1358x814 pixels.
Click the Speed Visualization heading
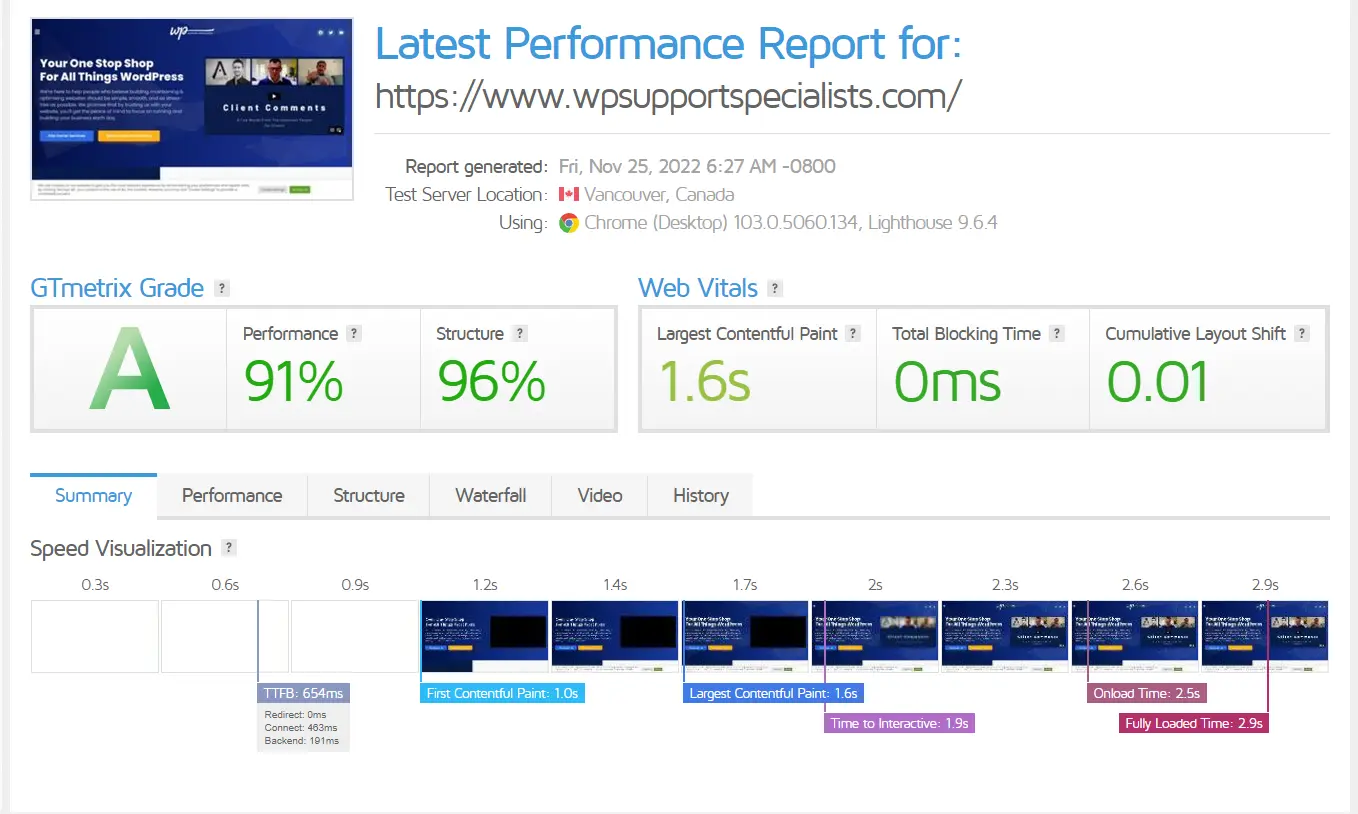pyautogui.click(x=121, y=548)
